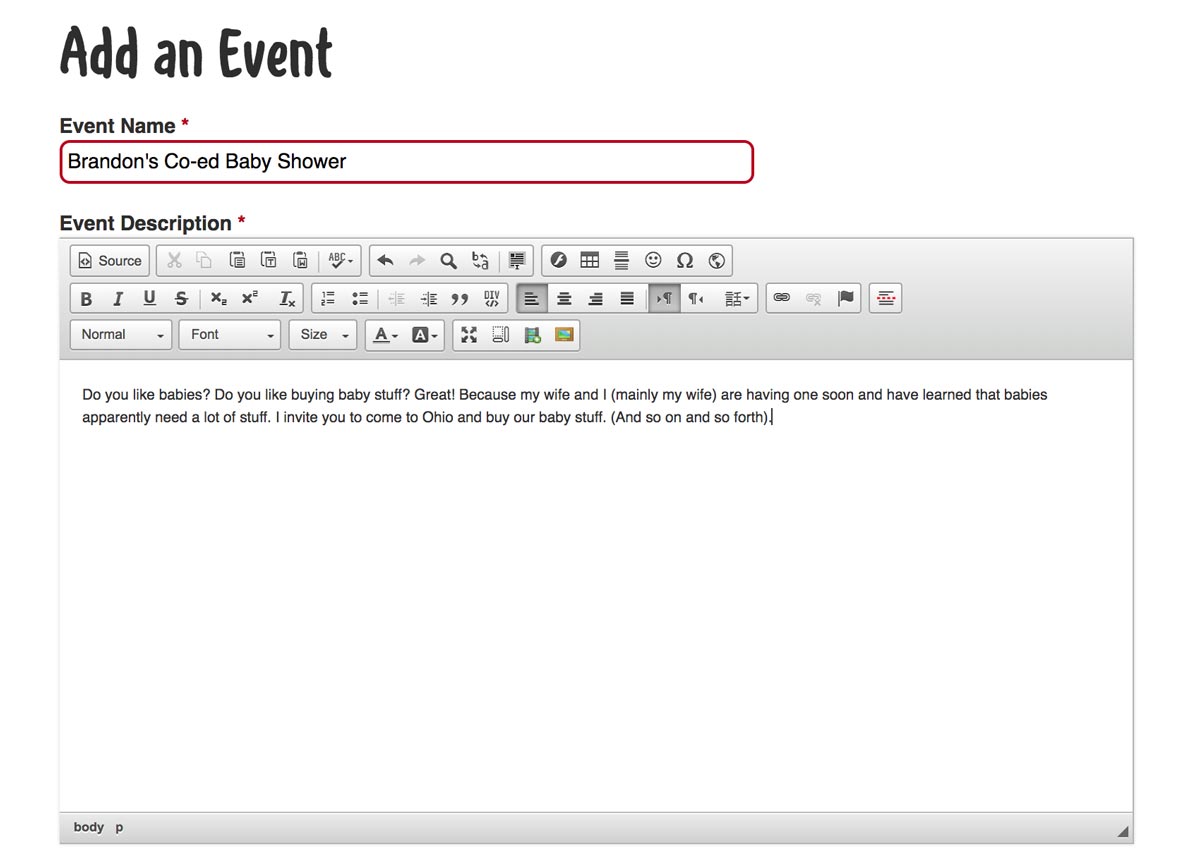
Task: Open the smiley emoticon picker
Action: 653,261
